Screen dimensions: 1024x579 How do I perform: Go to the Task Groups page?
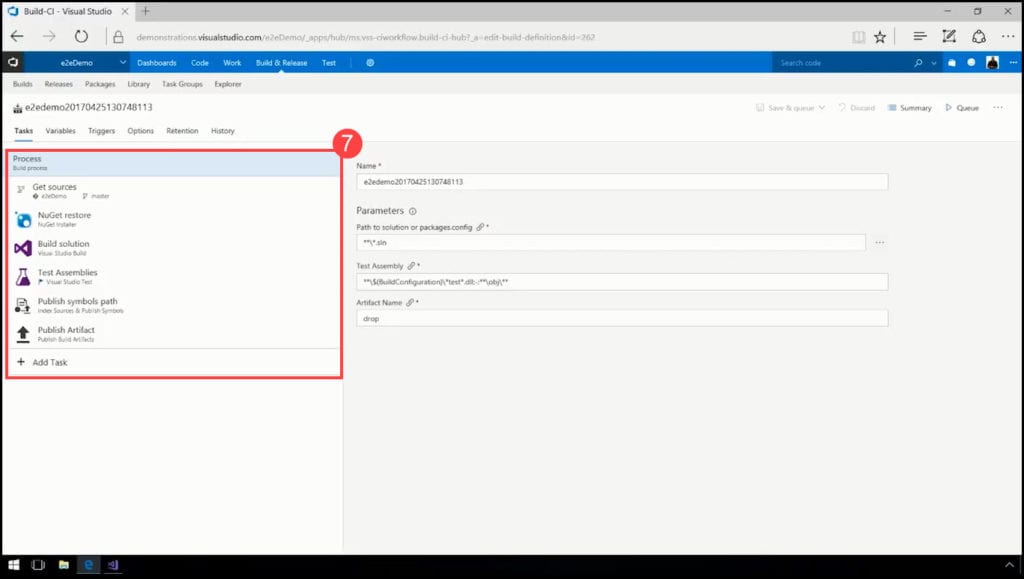pyautogui.click(x=182, y=84)
